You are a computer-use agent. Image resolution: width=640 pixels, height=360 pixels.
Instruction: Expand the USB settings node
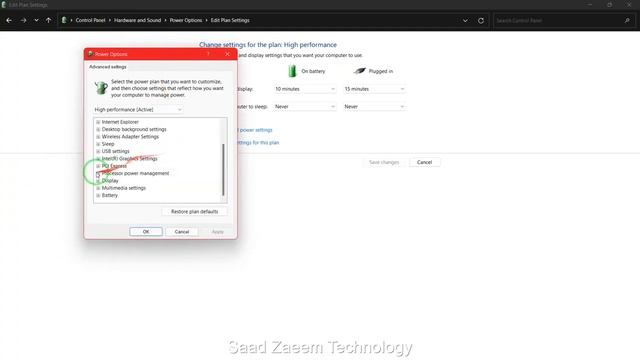(98, 151)
